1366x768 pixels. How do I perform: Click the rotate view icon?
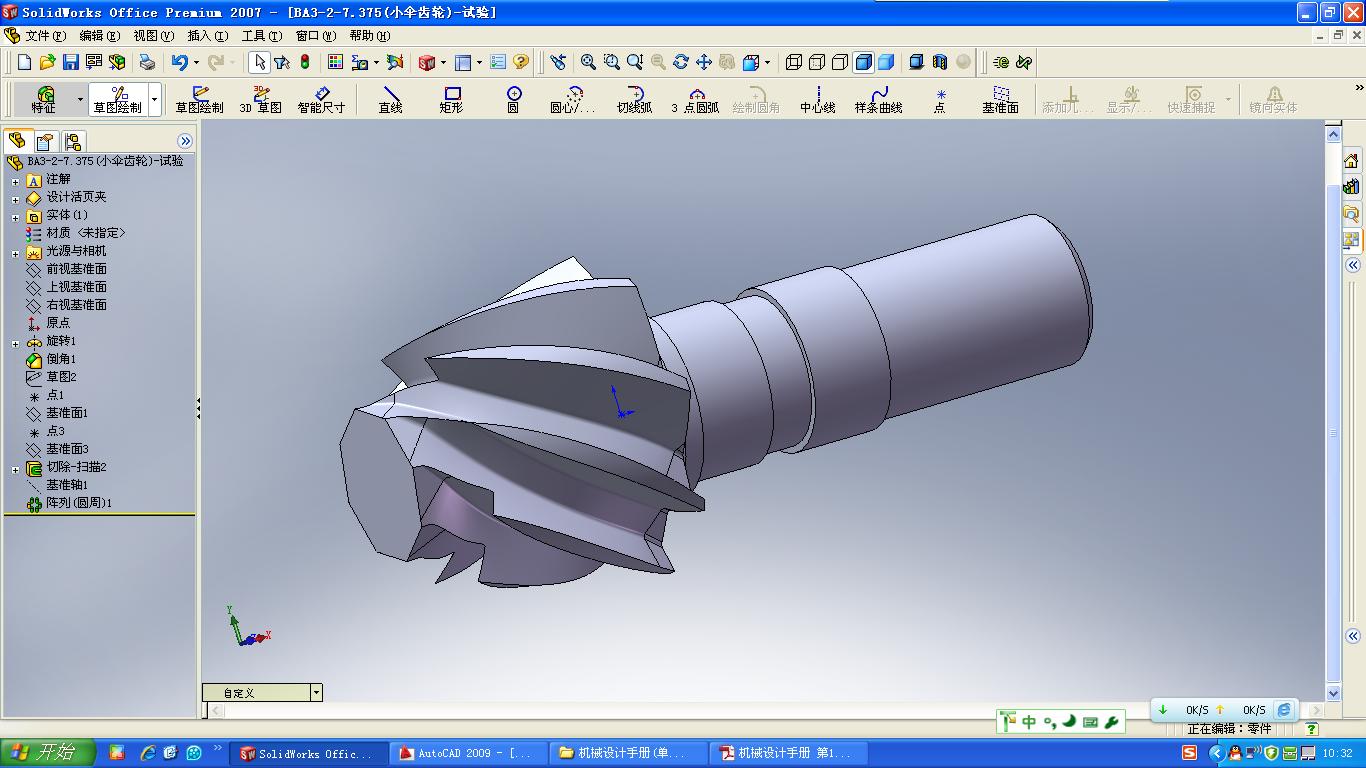coord(681,62)
